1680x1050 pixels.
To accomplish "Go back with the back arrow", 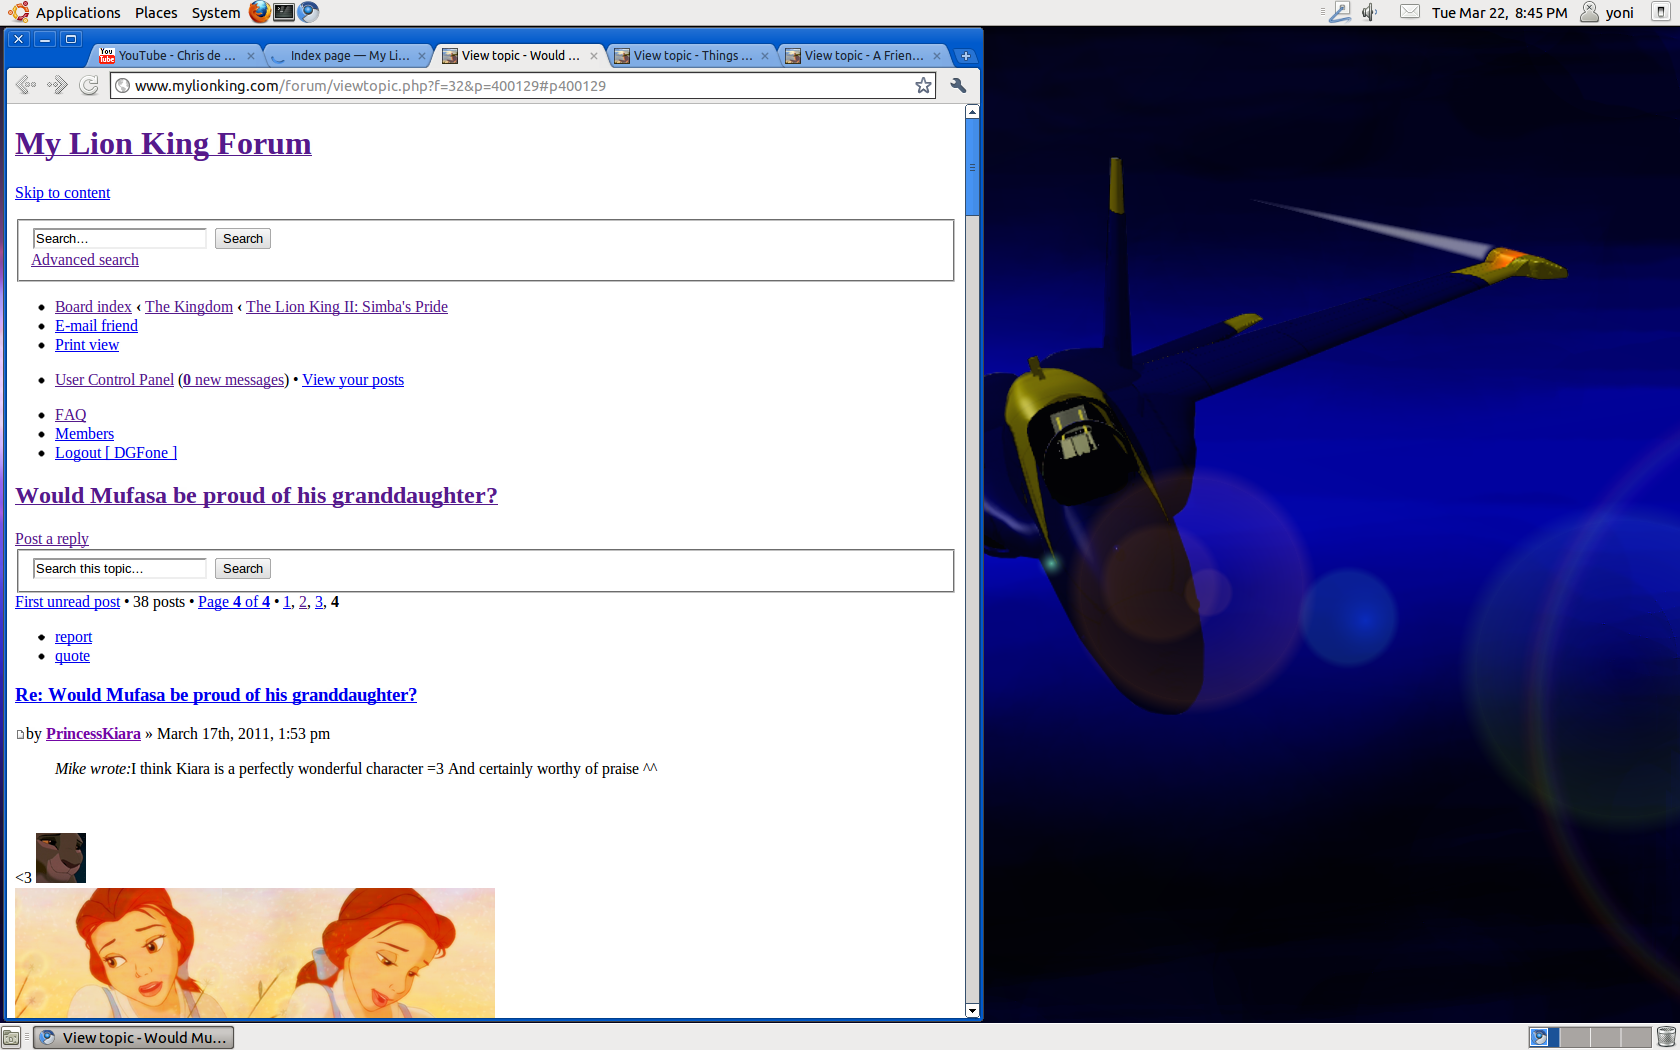I will (x=26, y=86).
